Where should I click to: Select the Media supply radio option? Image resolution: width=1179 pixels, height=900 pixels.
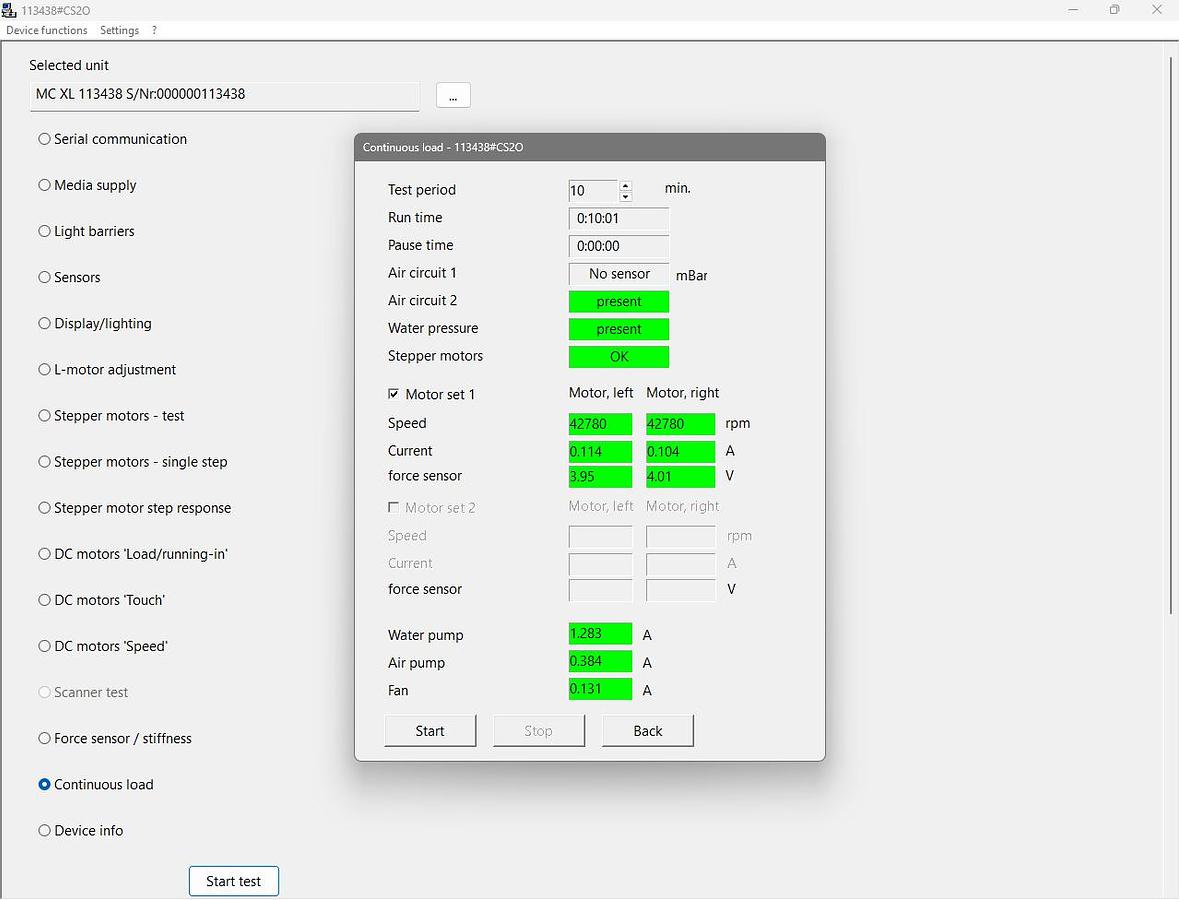44,185
